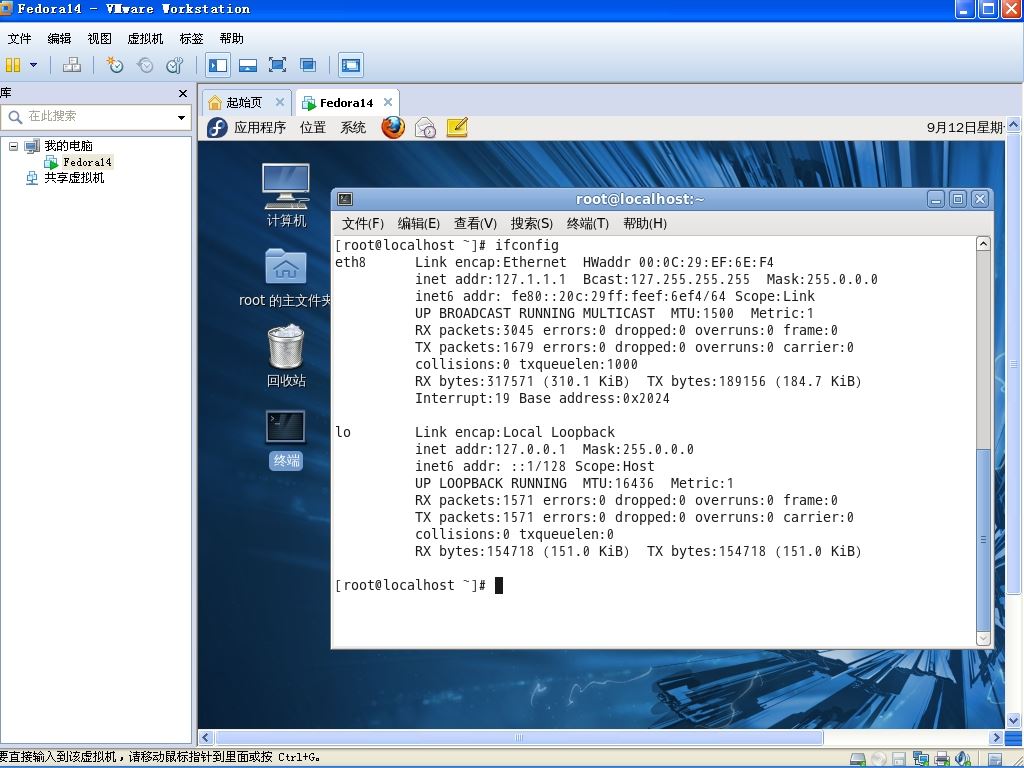The height and width of the screenshot is (768, 1024).
Task: Open the power options dropdown arrow
Action: [33, 65]
